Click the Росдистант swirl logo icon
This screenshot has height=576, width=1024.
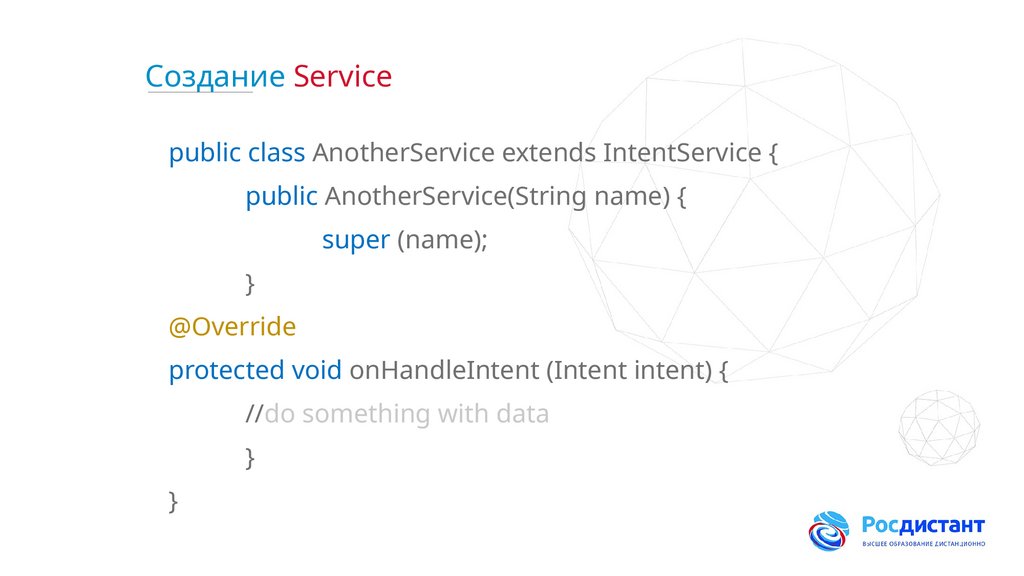829,532
